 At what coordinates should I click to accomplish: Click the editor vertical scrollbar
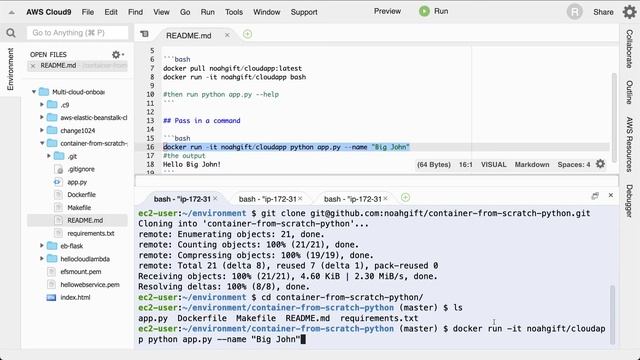[x=613, y=118]
